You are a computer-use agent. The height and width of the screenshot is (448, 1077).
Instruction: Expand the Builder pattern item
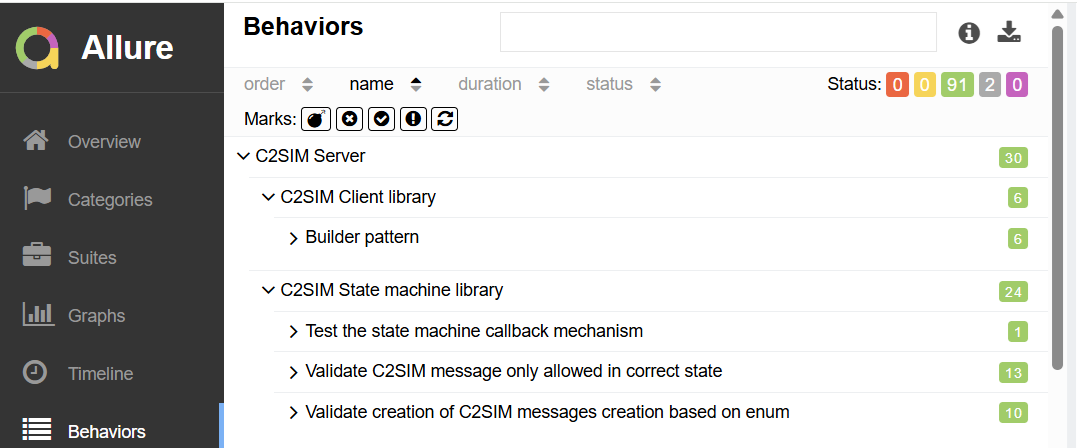[x=293, y=238]
